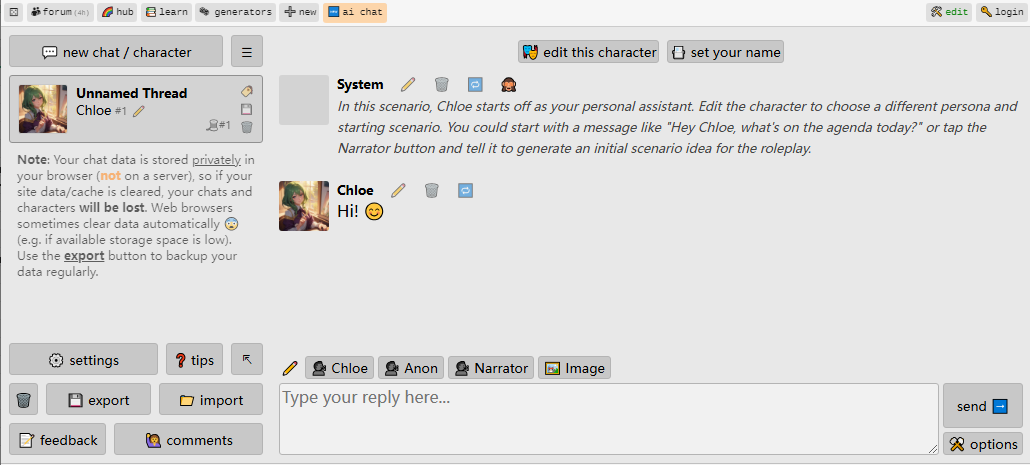
Task: Save thread using the floppy disk icon
Action: [x=247, y=109]
